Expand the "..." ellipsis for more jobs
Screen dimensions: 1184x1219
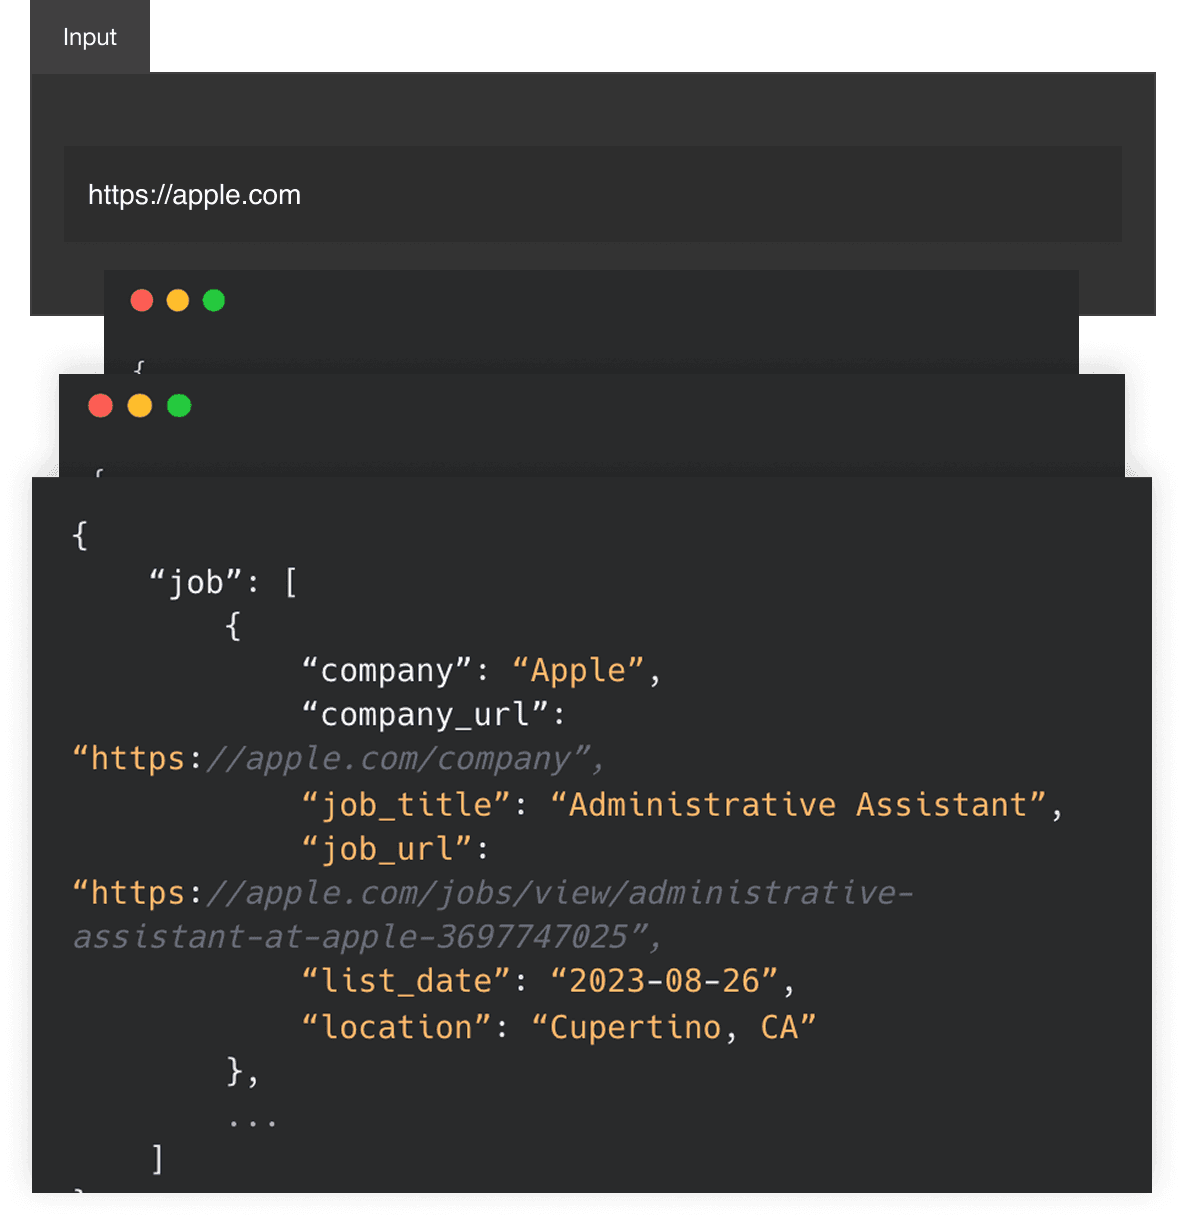pyautogui.click(x=252, y=1120)
